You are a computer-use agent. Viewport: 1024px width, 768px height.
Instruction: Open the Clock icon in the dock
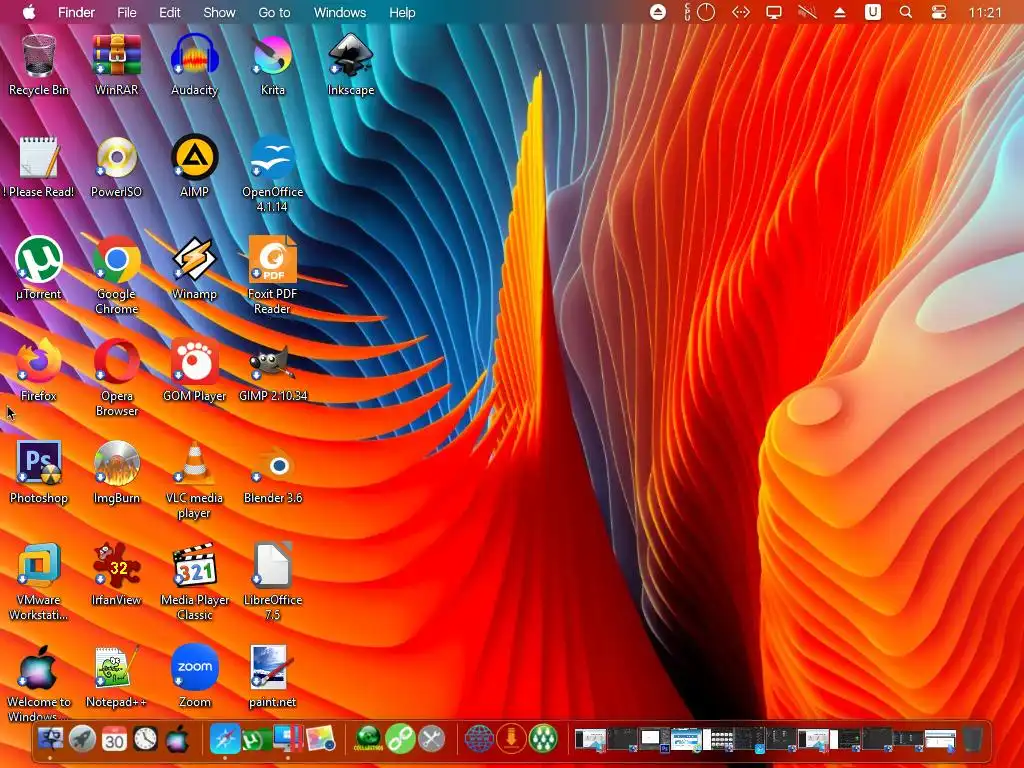tap(145, 739)
